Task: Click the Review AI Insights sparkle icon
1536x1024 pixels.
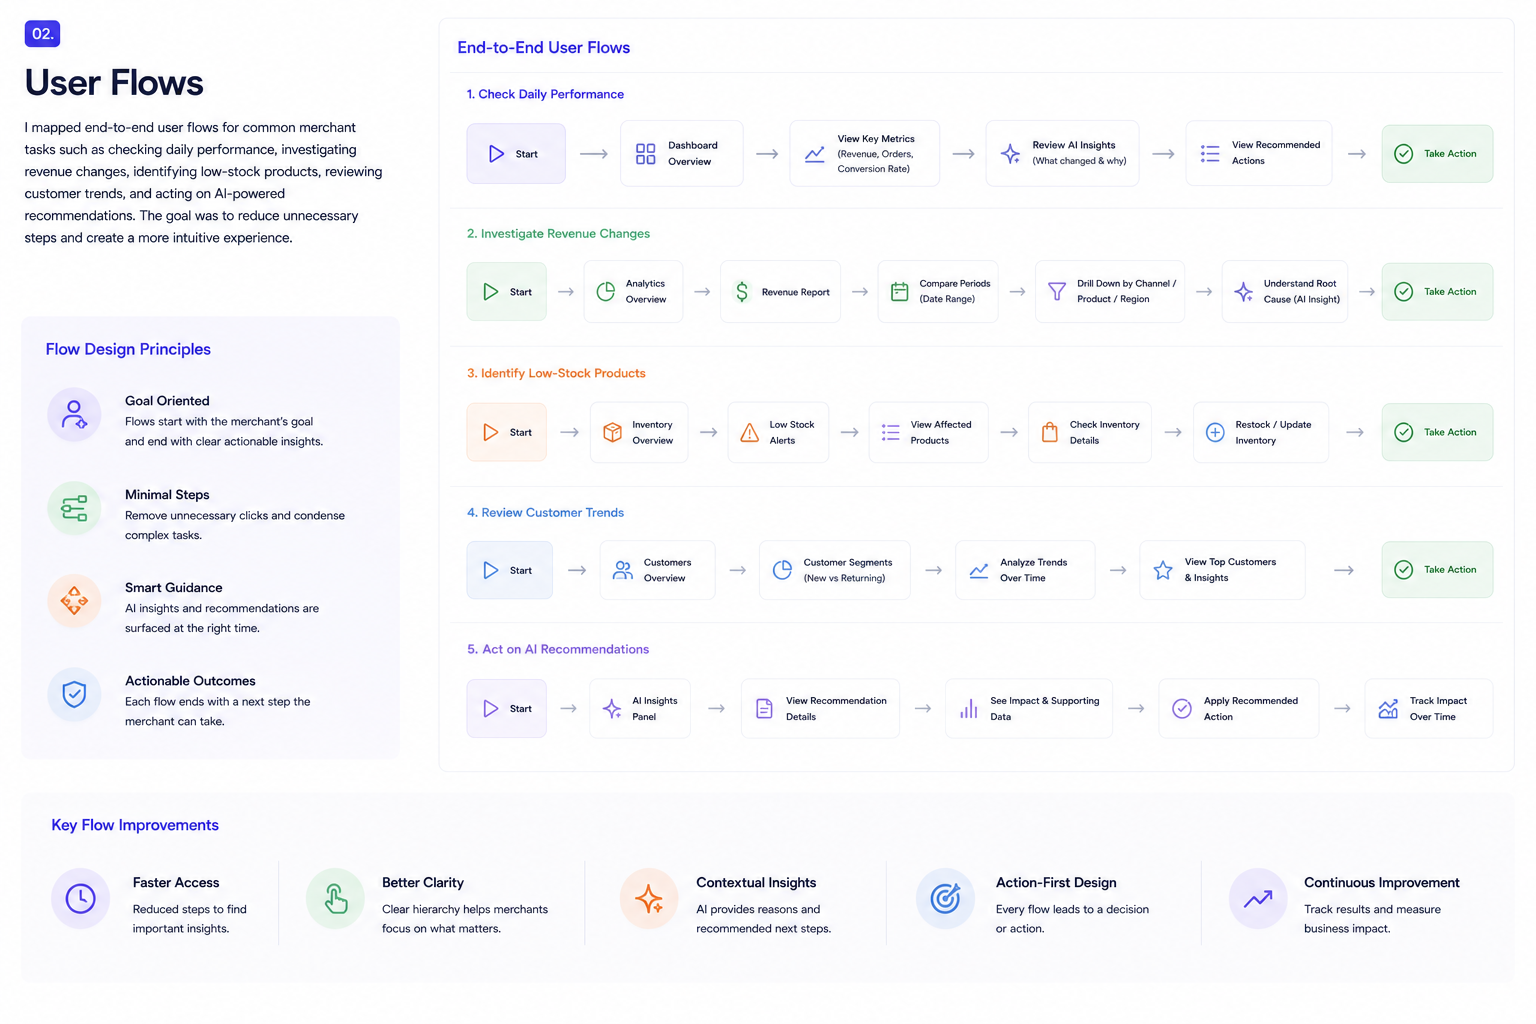Action: coord(1011,153)
